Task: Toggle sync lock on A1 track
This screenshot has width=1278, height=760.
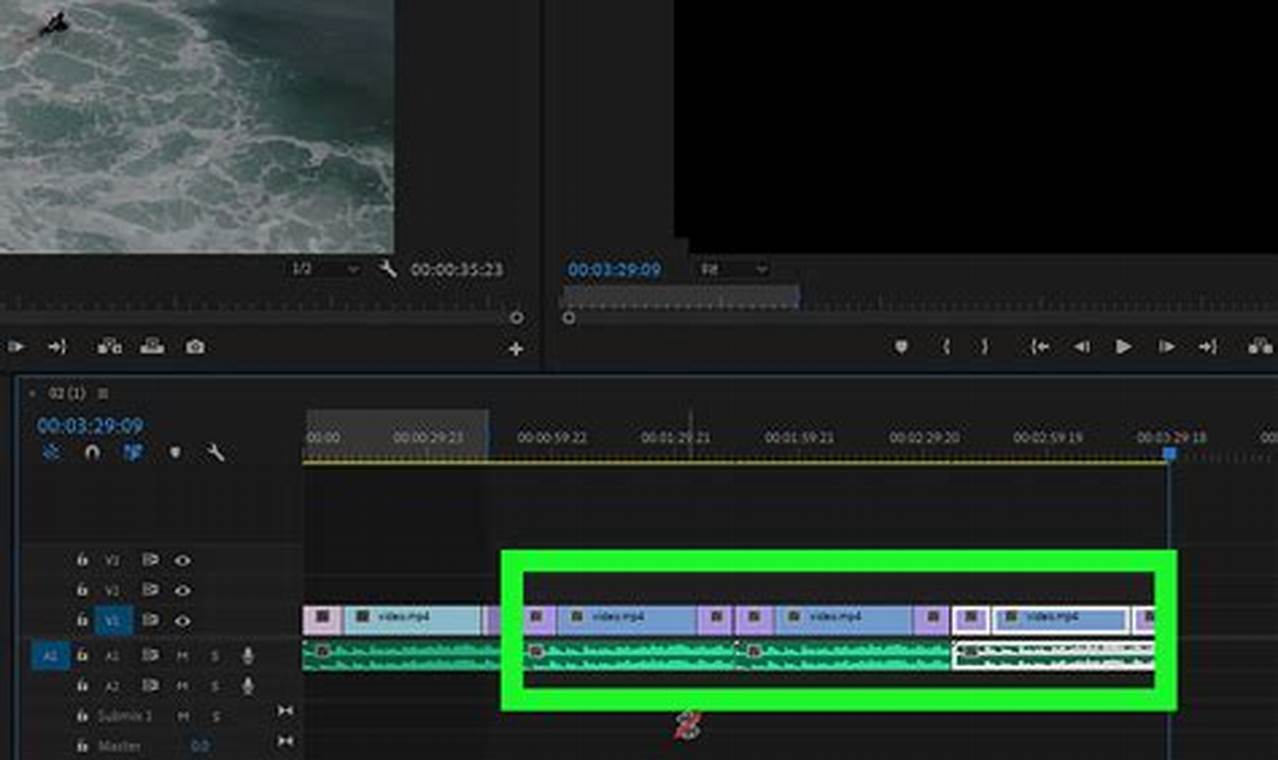Action: 150,656
